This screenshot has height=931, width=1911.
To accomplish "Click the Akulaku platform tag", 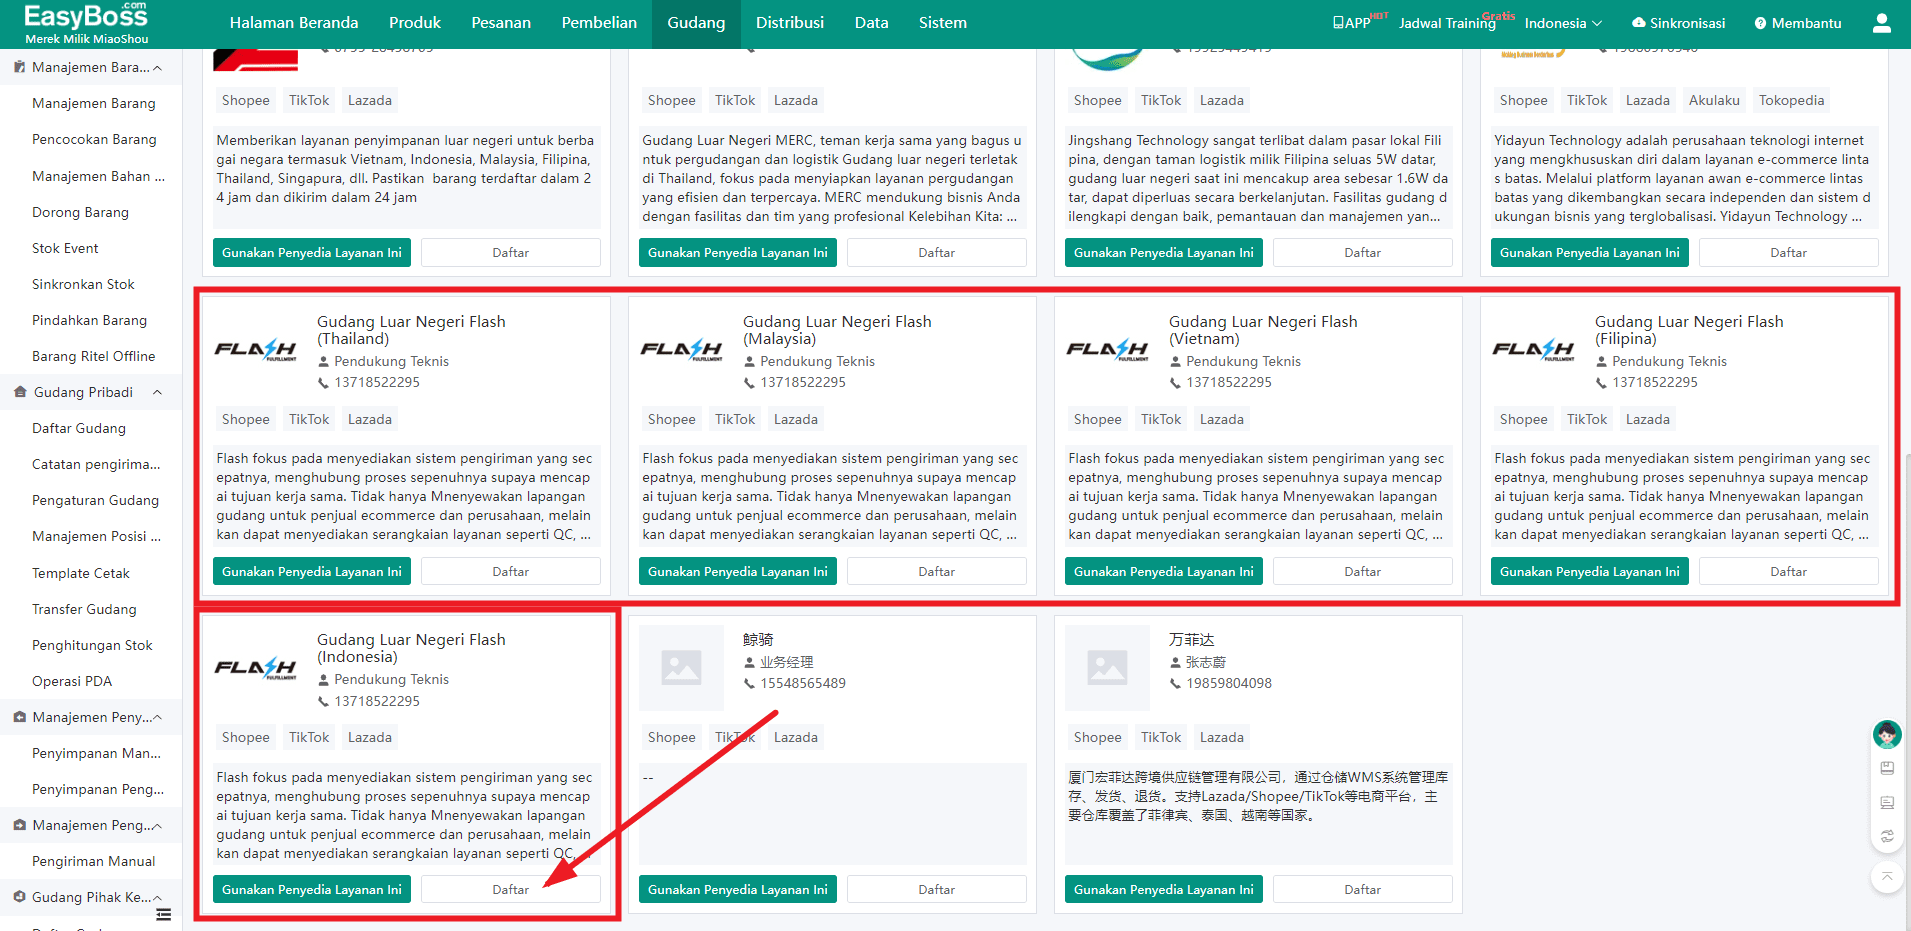I will pos(1714,100).
